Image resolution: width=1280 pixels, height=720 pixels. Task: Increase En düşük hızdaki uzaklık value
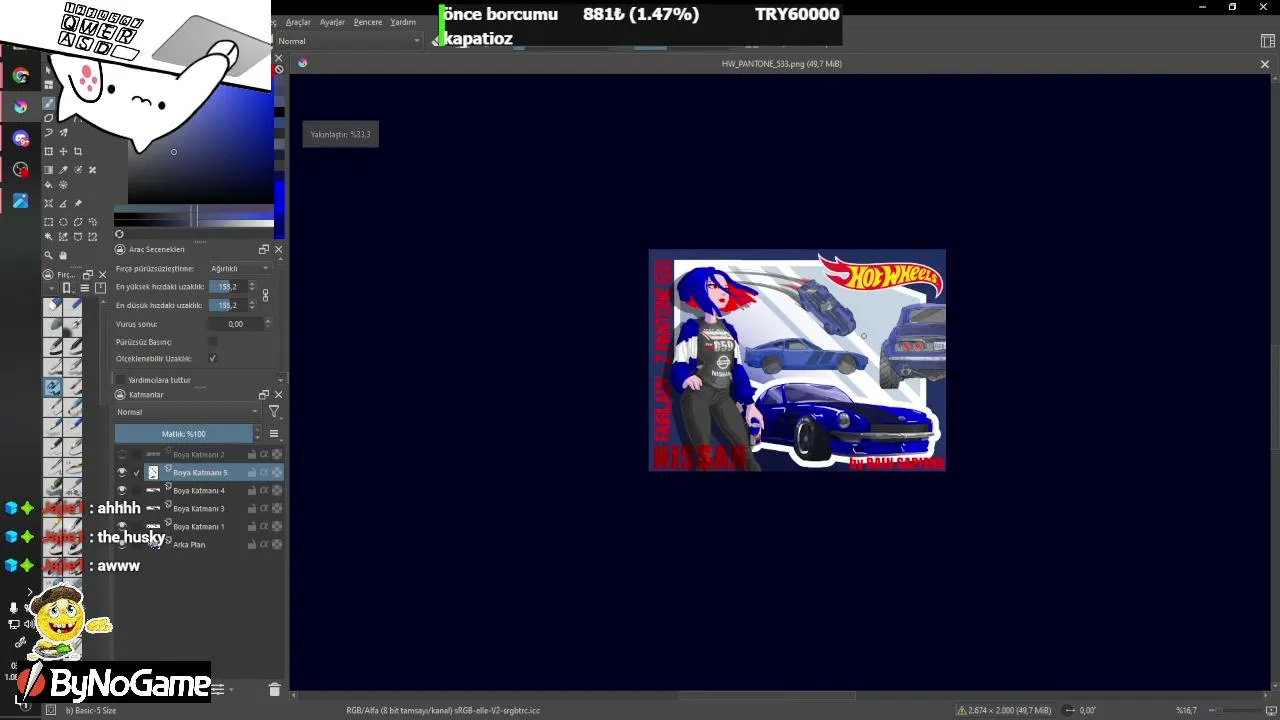[x=252, y=302]
